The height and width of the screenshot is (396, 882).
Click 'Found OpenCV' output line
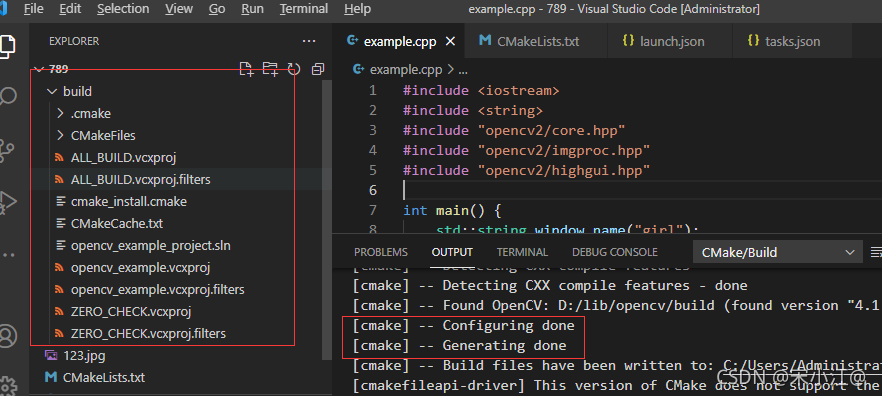[617, 305]
